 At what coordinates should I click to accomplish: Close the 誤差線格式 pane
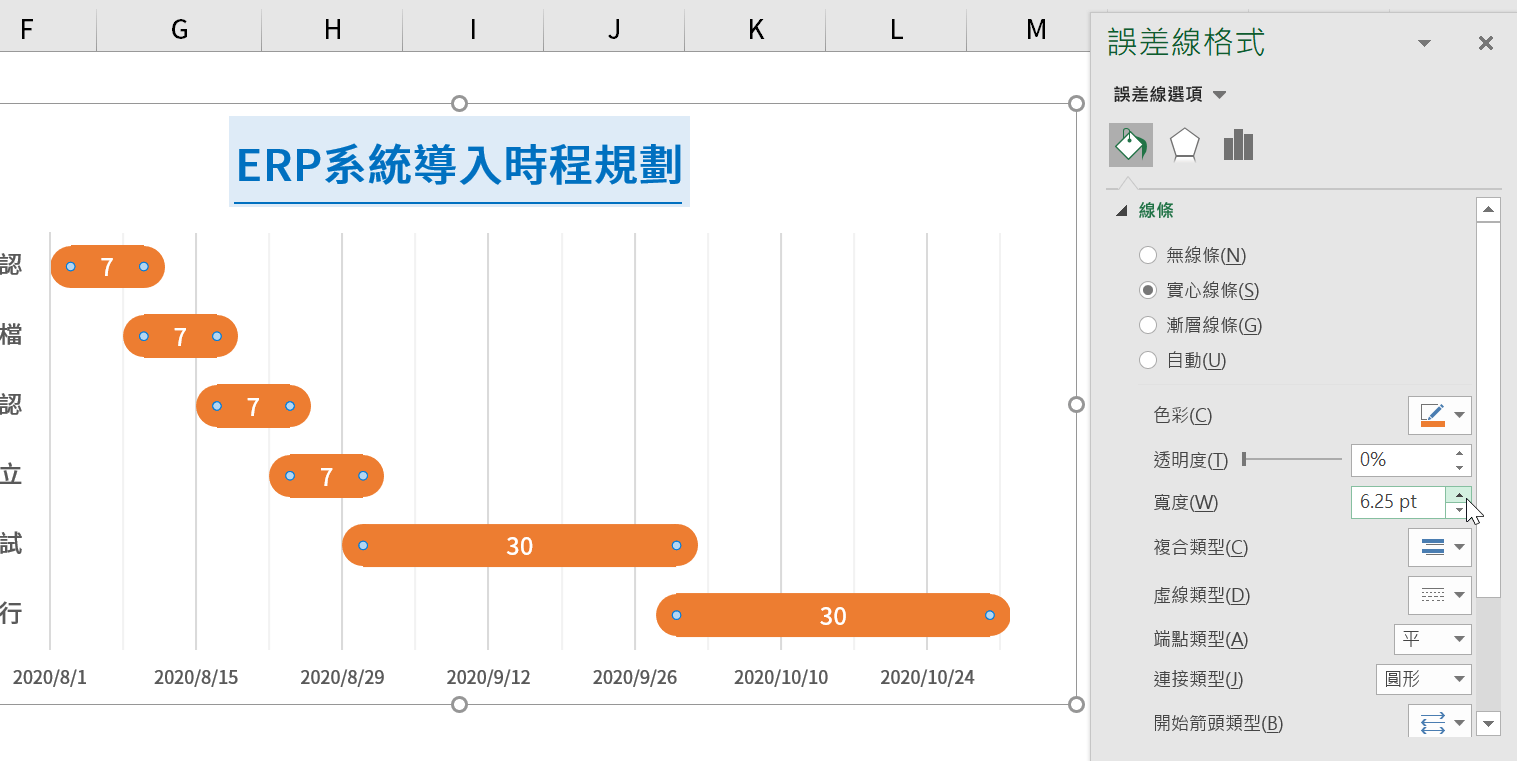(1486, 43)
